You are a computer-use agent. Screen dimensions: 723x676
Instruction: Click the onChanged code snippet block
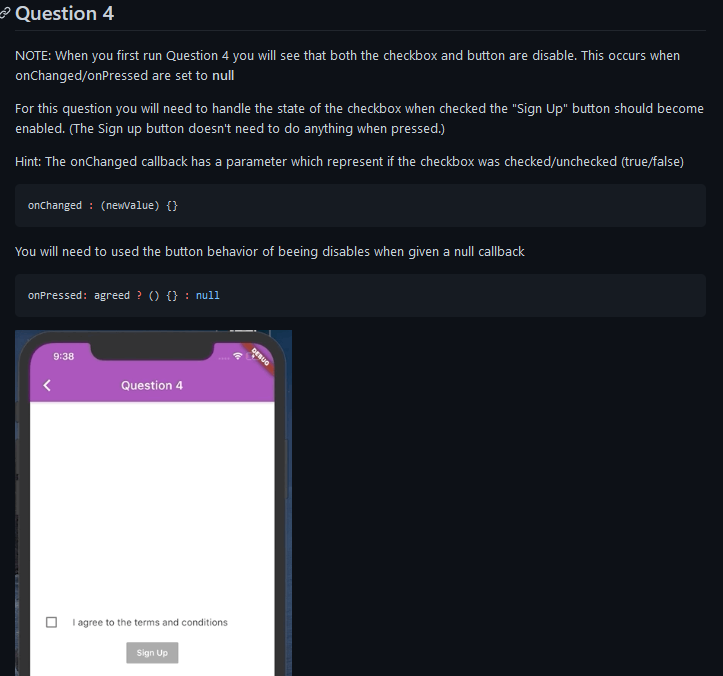360,206
